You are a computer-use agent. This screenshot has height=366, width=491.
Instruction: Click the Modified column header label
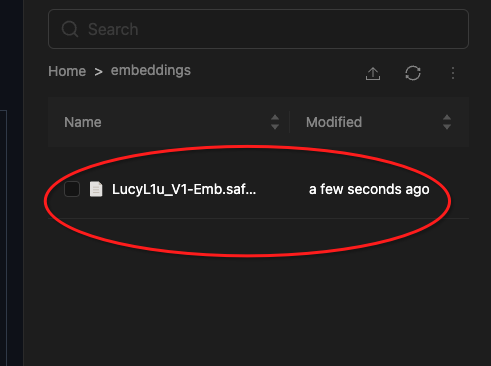point(334,122)
